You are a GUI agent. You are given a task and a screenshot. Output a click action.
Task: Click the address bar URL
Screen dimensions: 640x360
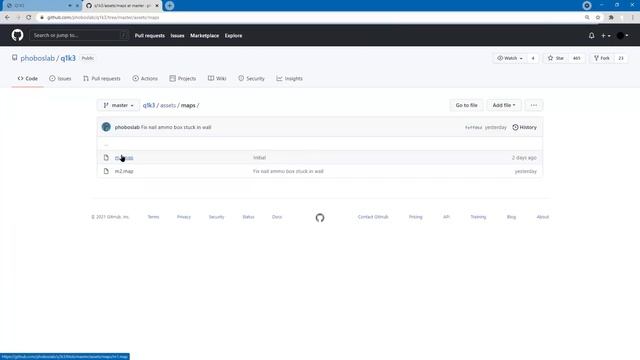(103, 18)
